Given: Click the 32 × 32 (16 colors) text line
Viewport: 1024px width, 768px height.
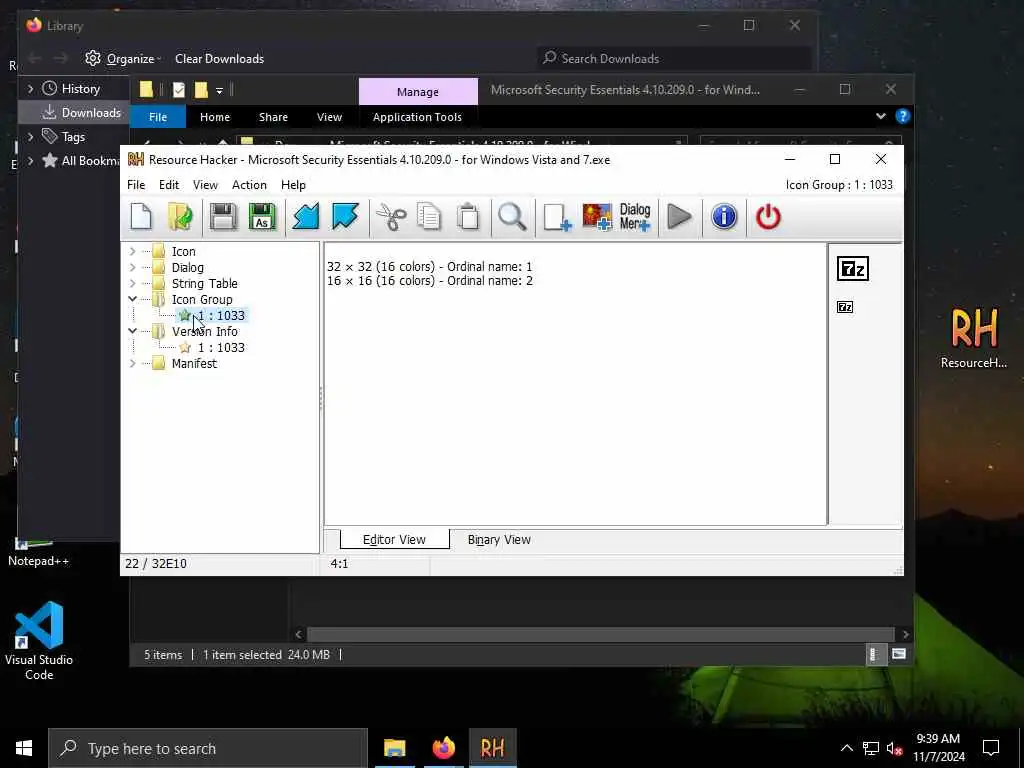Looking at the screenshot, I should [x=430, y=266].
